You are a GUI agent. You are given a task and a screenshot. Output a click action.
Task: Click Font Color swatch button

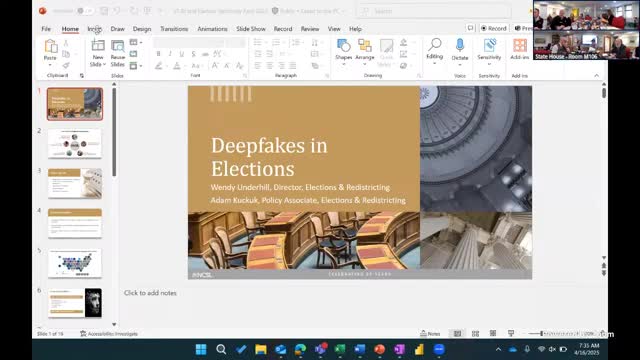[177, 66]
